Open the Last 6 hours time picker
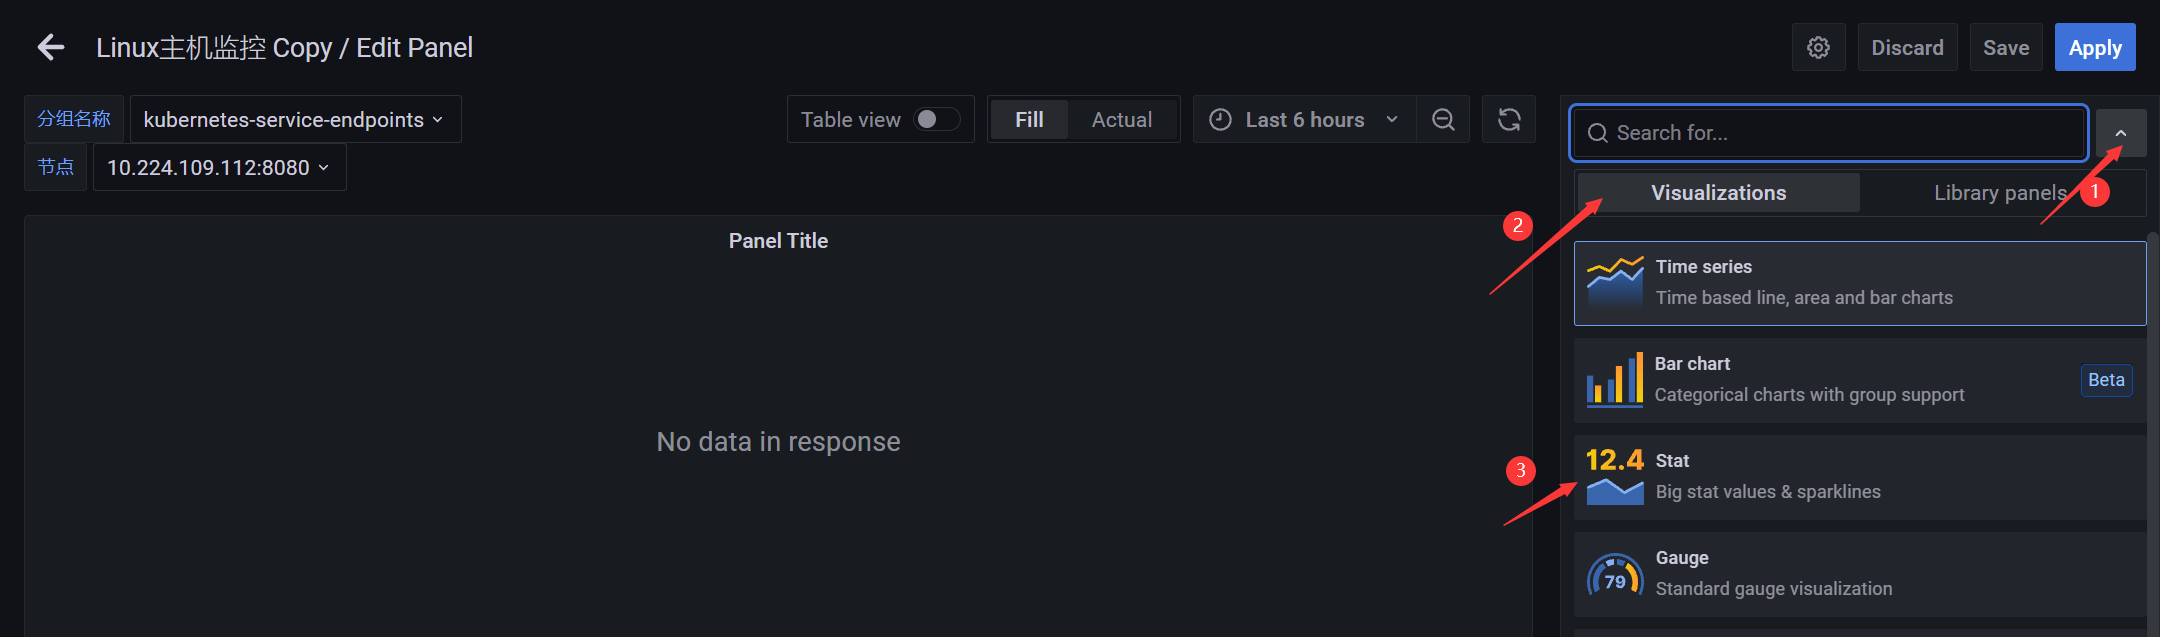 [x=1305, y=120]
